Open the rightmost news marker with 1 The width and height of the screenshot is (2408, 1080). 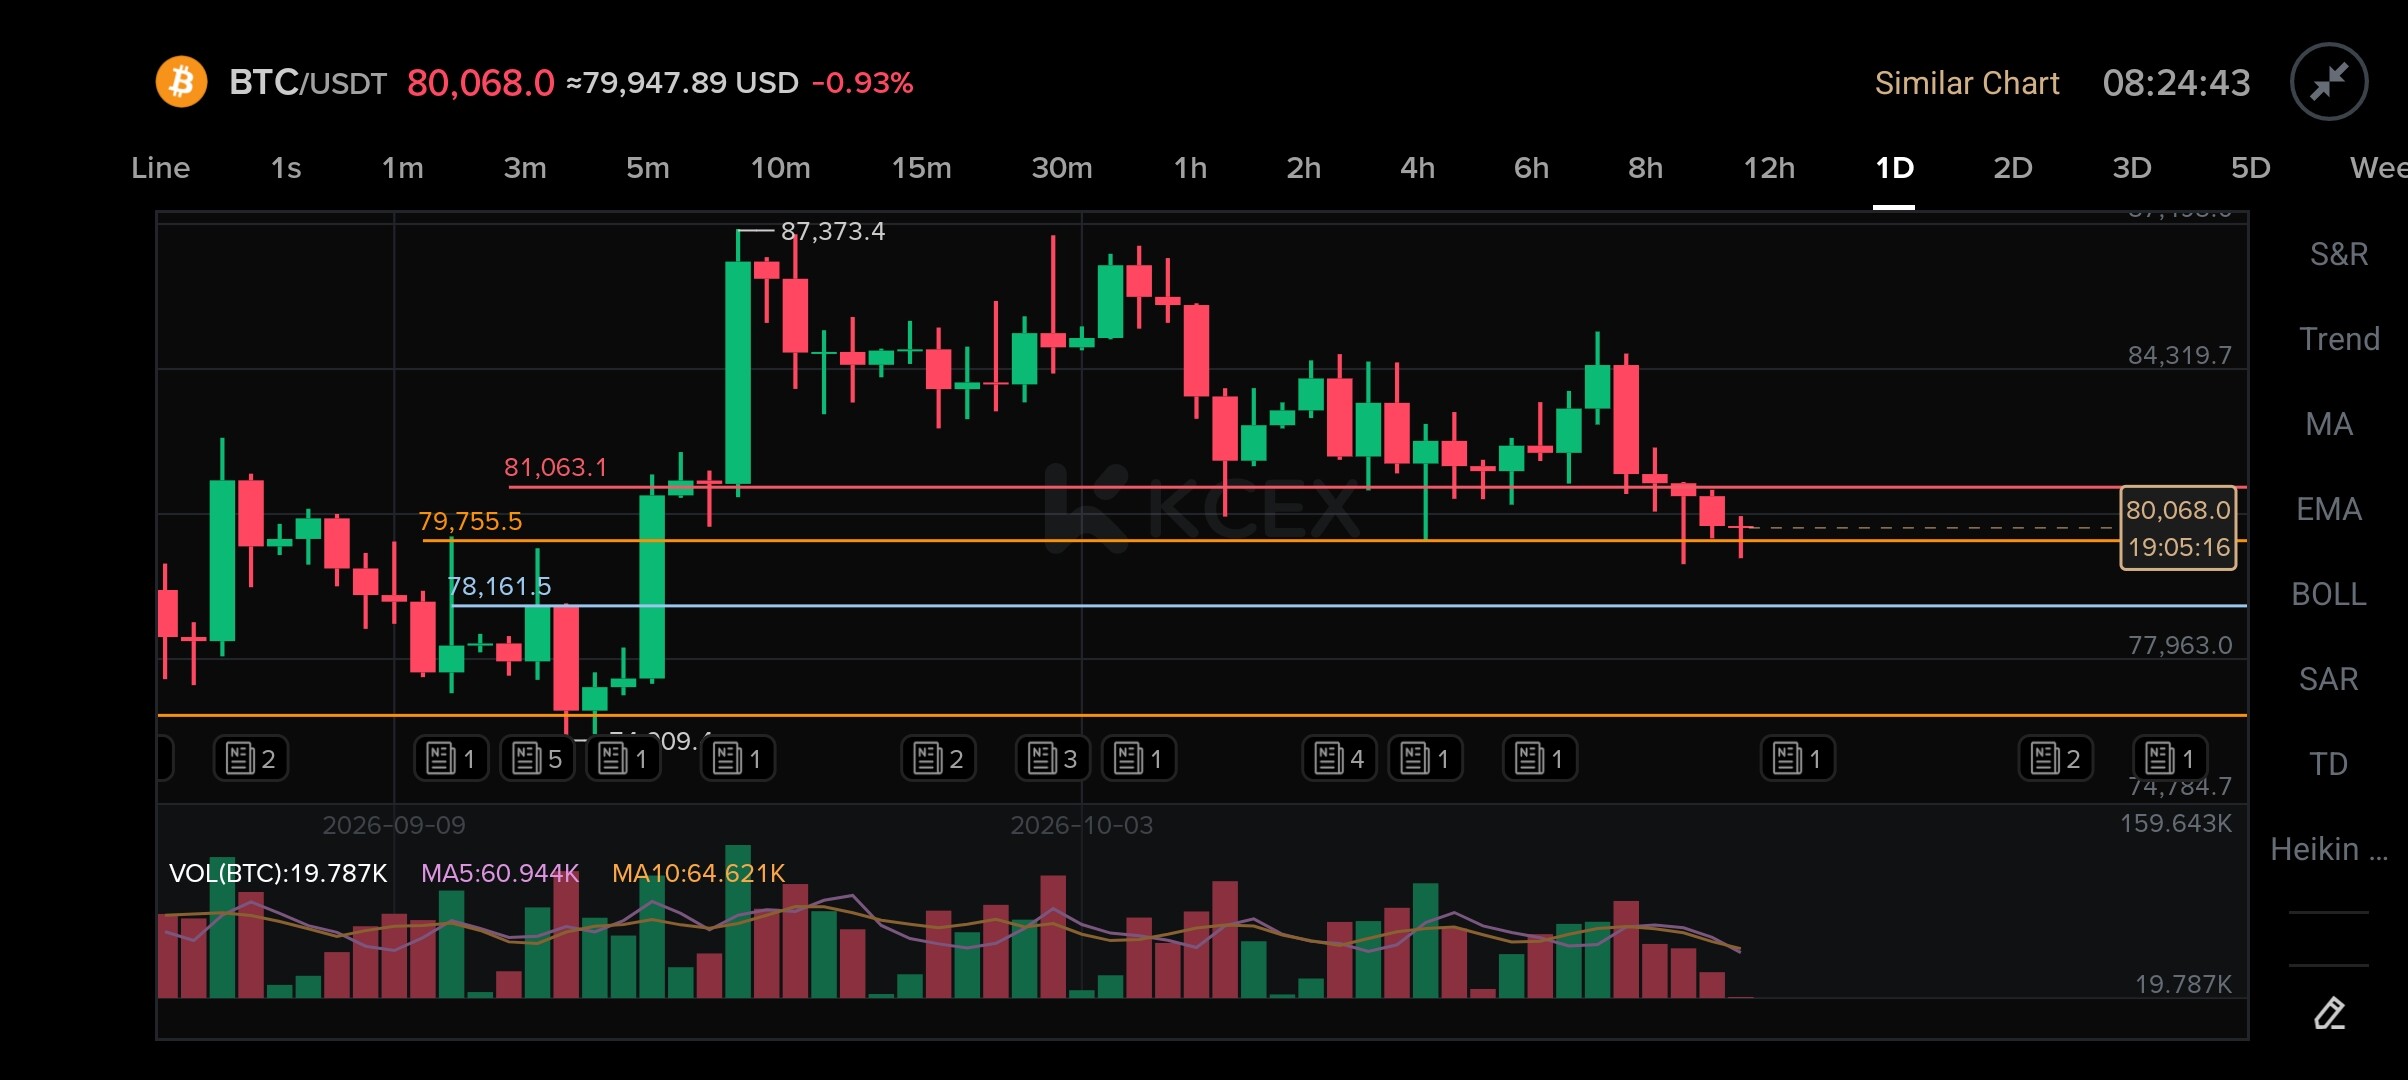tap(2170, 759)
